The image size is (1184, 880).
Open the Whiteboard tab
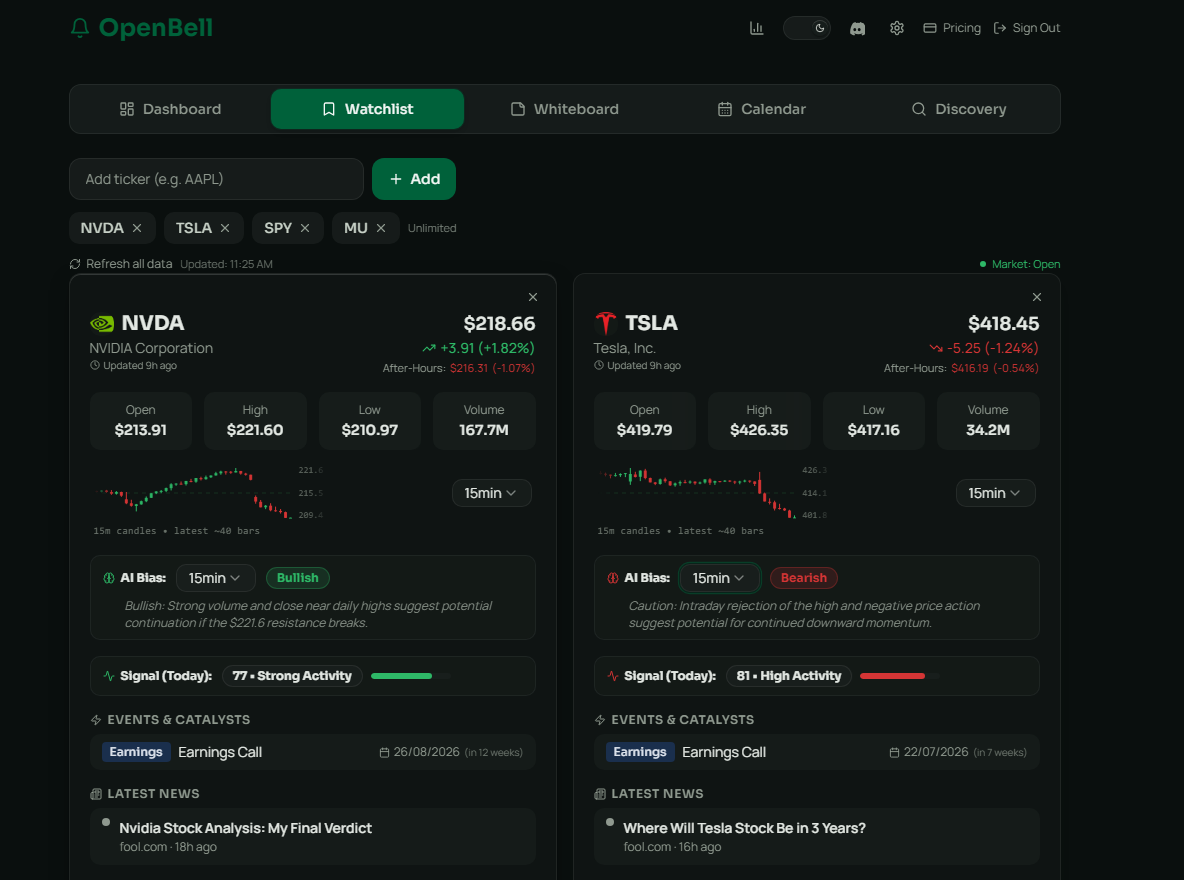click(565, 109)
